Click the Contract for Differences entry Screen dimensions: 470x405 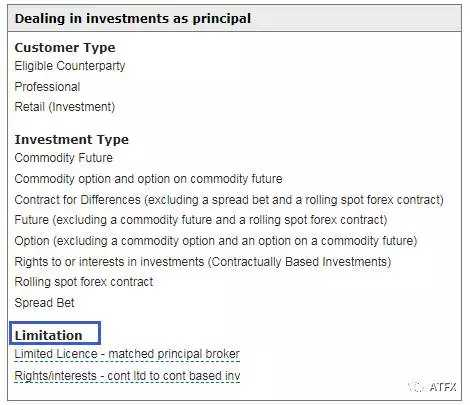point(229,200)
